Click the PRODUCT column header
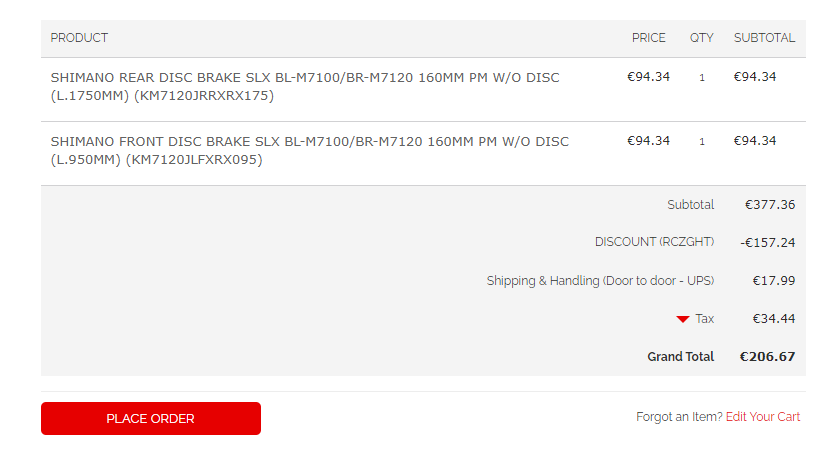This screenshot has width=834, height=459. pyautogui.click(x=79, y=38)
